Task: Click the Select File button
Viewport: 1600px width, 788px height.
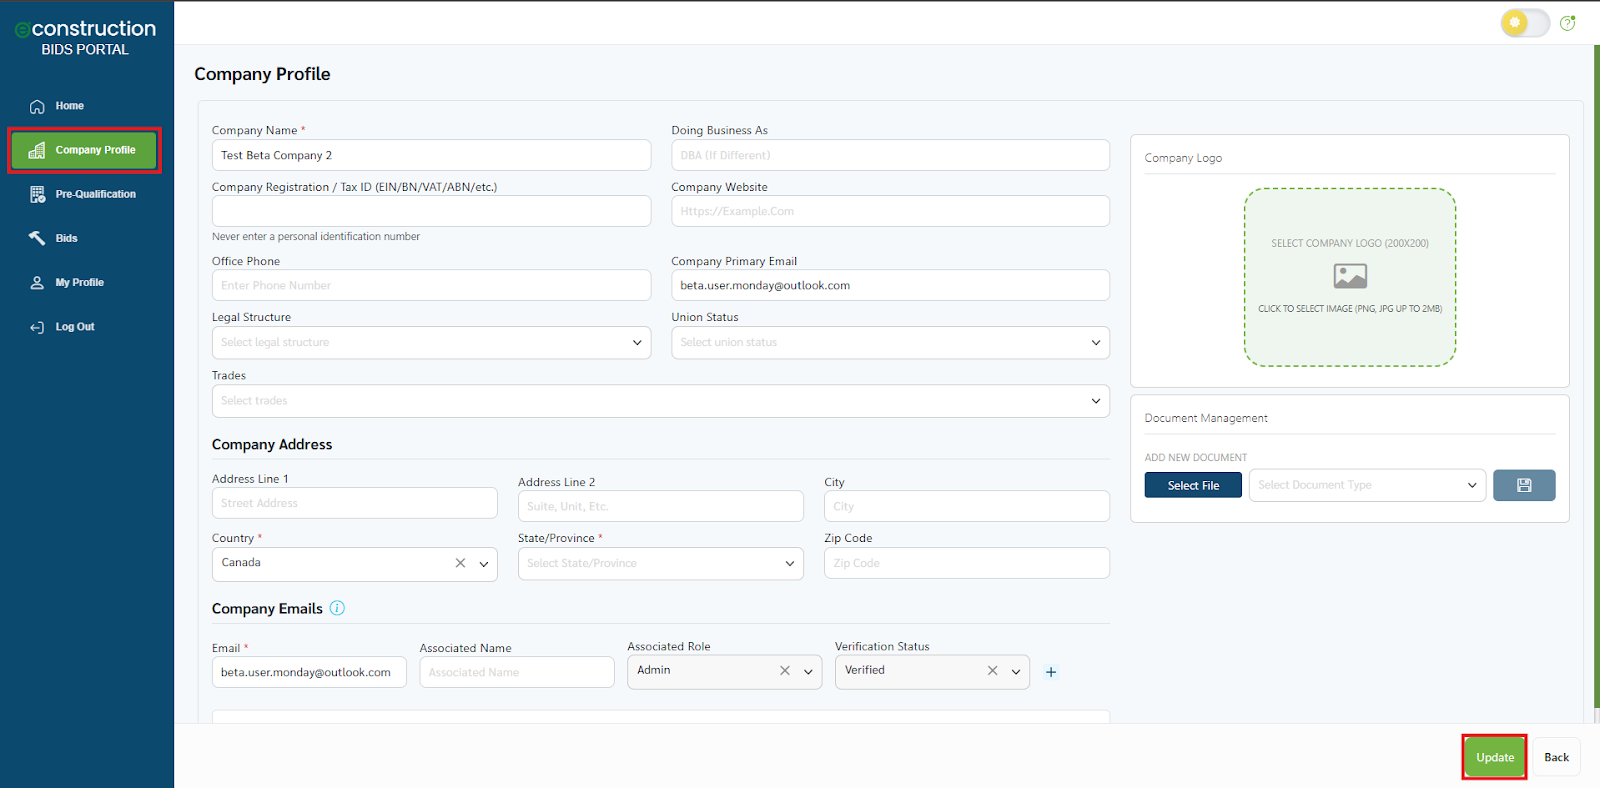Action: click(x=1193, y=485)
